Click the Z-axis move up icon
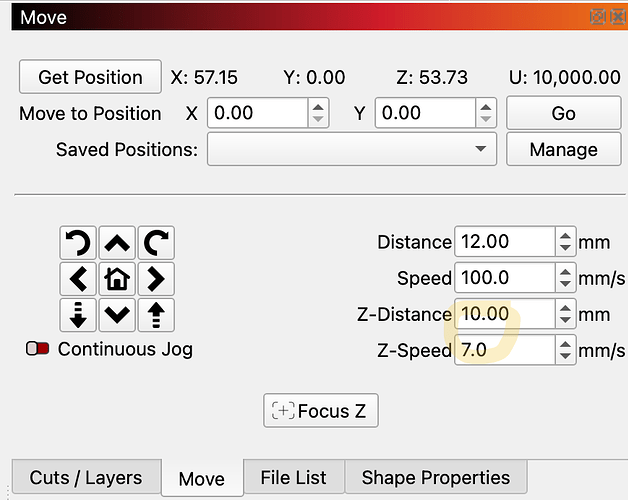Viewport: 628px width, 500px height. pos(155,314)
